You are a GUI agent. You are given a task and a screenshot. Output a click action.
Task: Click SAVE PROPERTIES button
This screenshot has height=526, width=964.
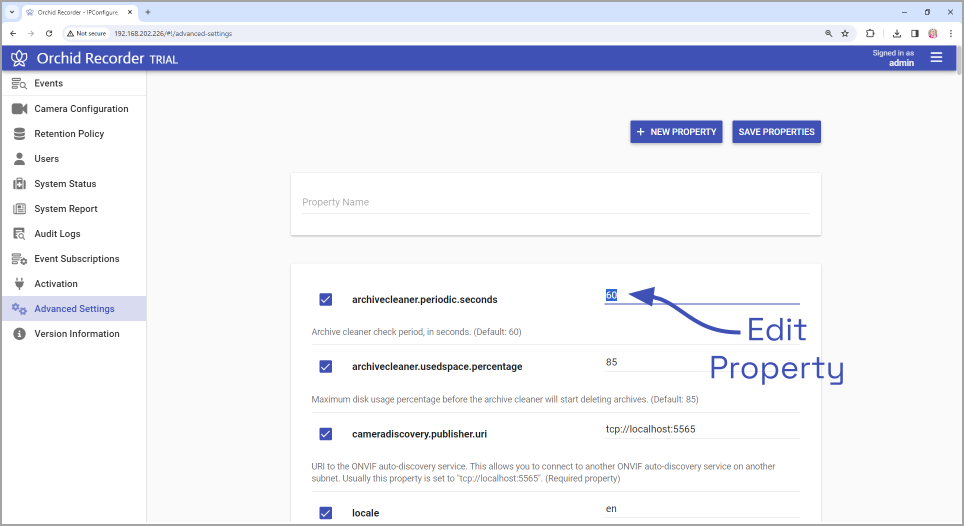point(776,132)
